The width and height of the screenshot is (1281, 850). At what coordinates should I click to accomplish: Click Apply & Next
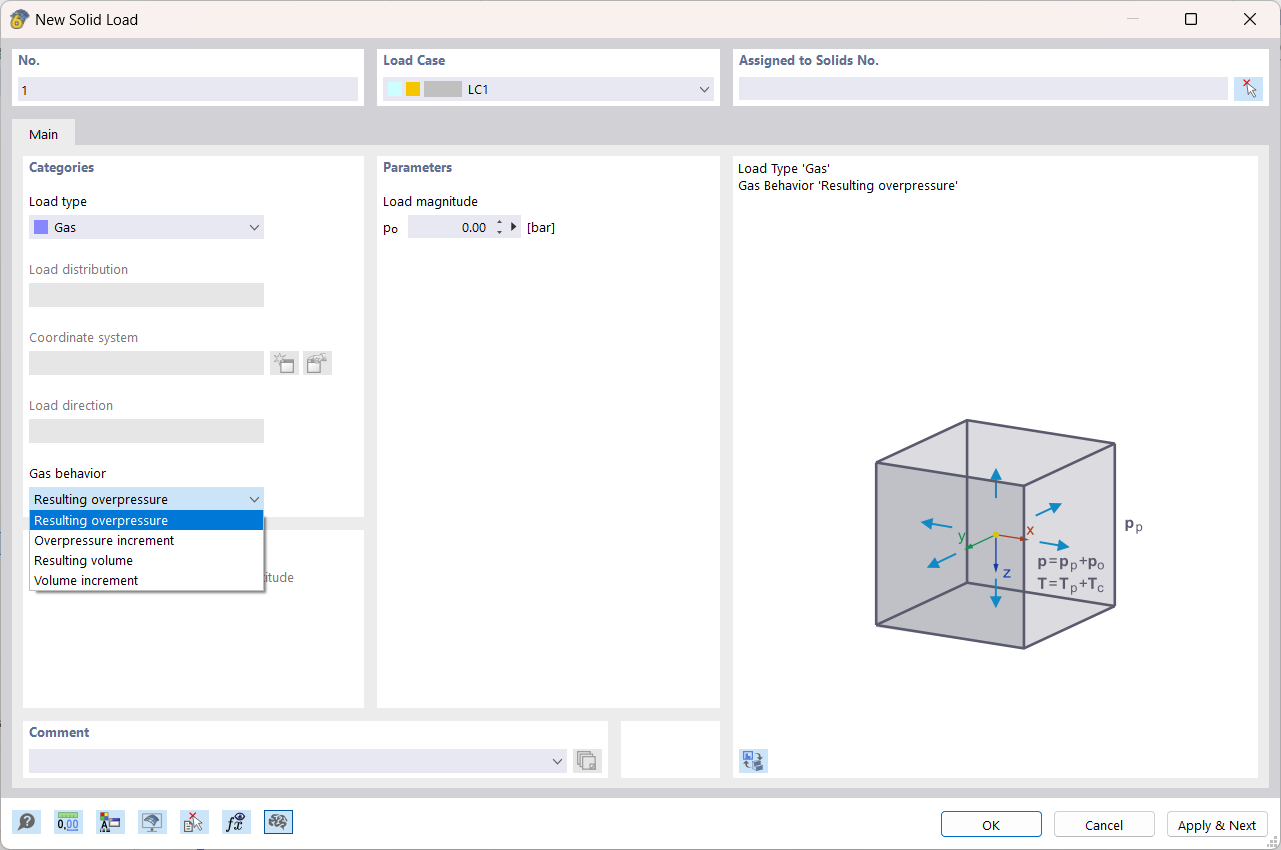point(1216,824)
